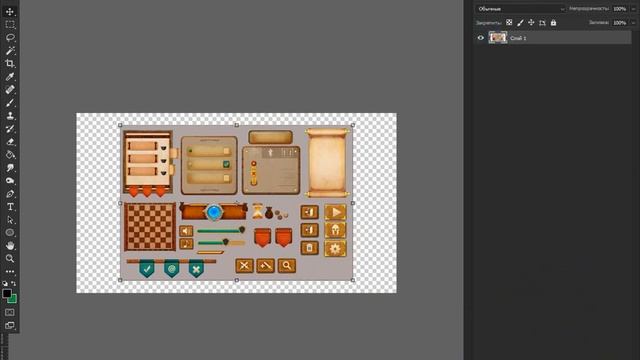Lock image pixels with brush icon
The image size is (640, 360).
pos(520,23)
